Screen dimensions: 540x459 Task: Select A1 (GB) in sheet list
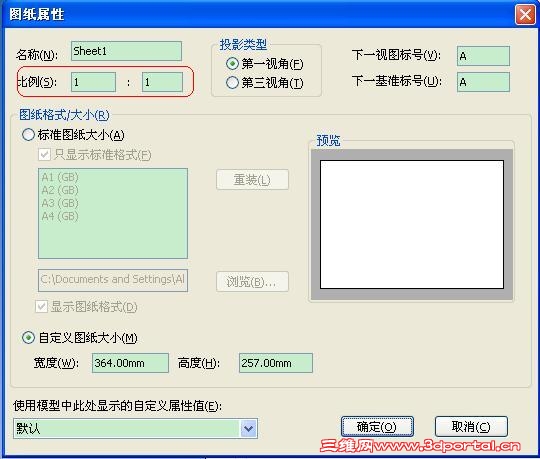60,177
